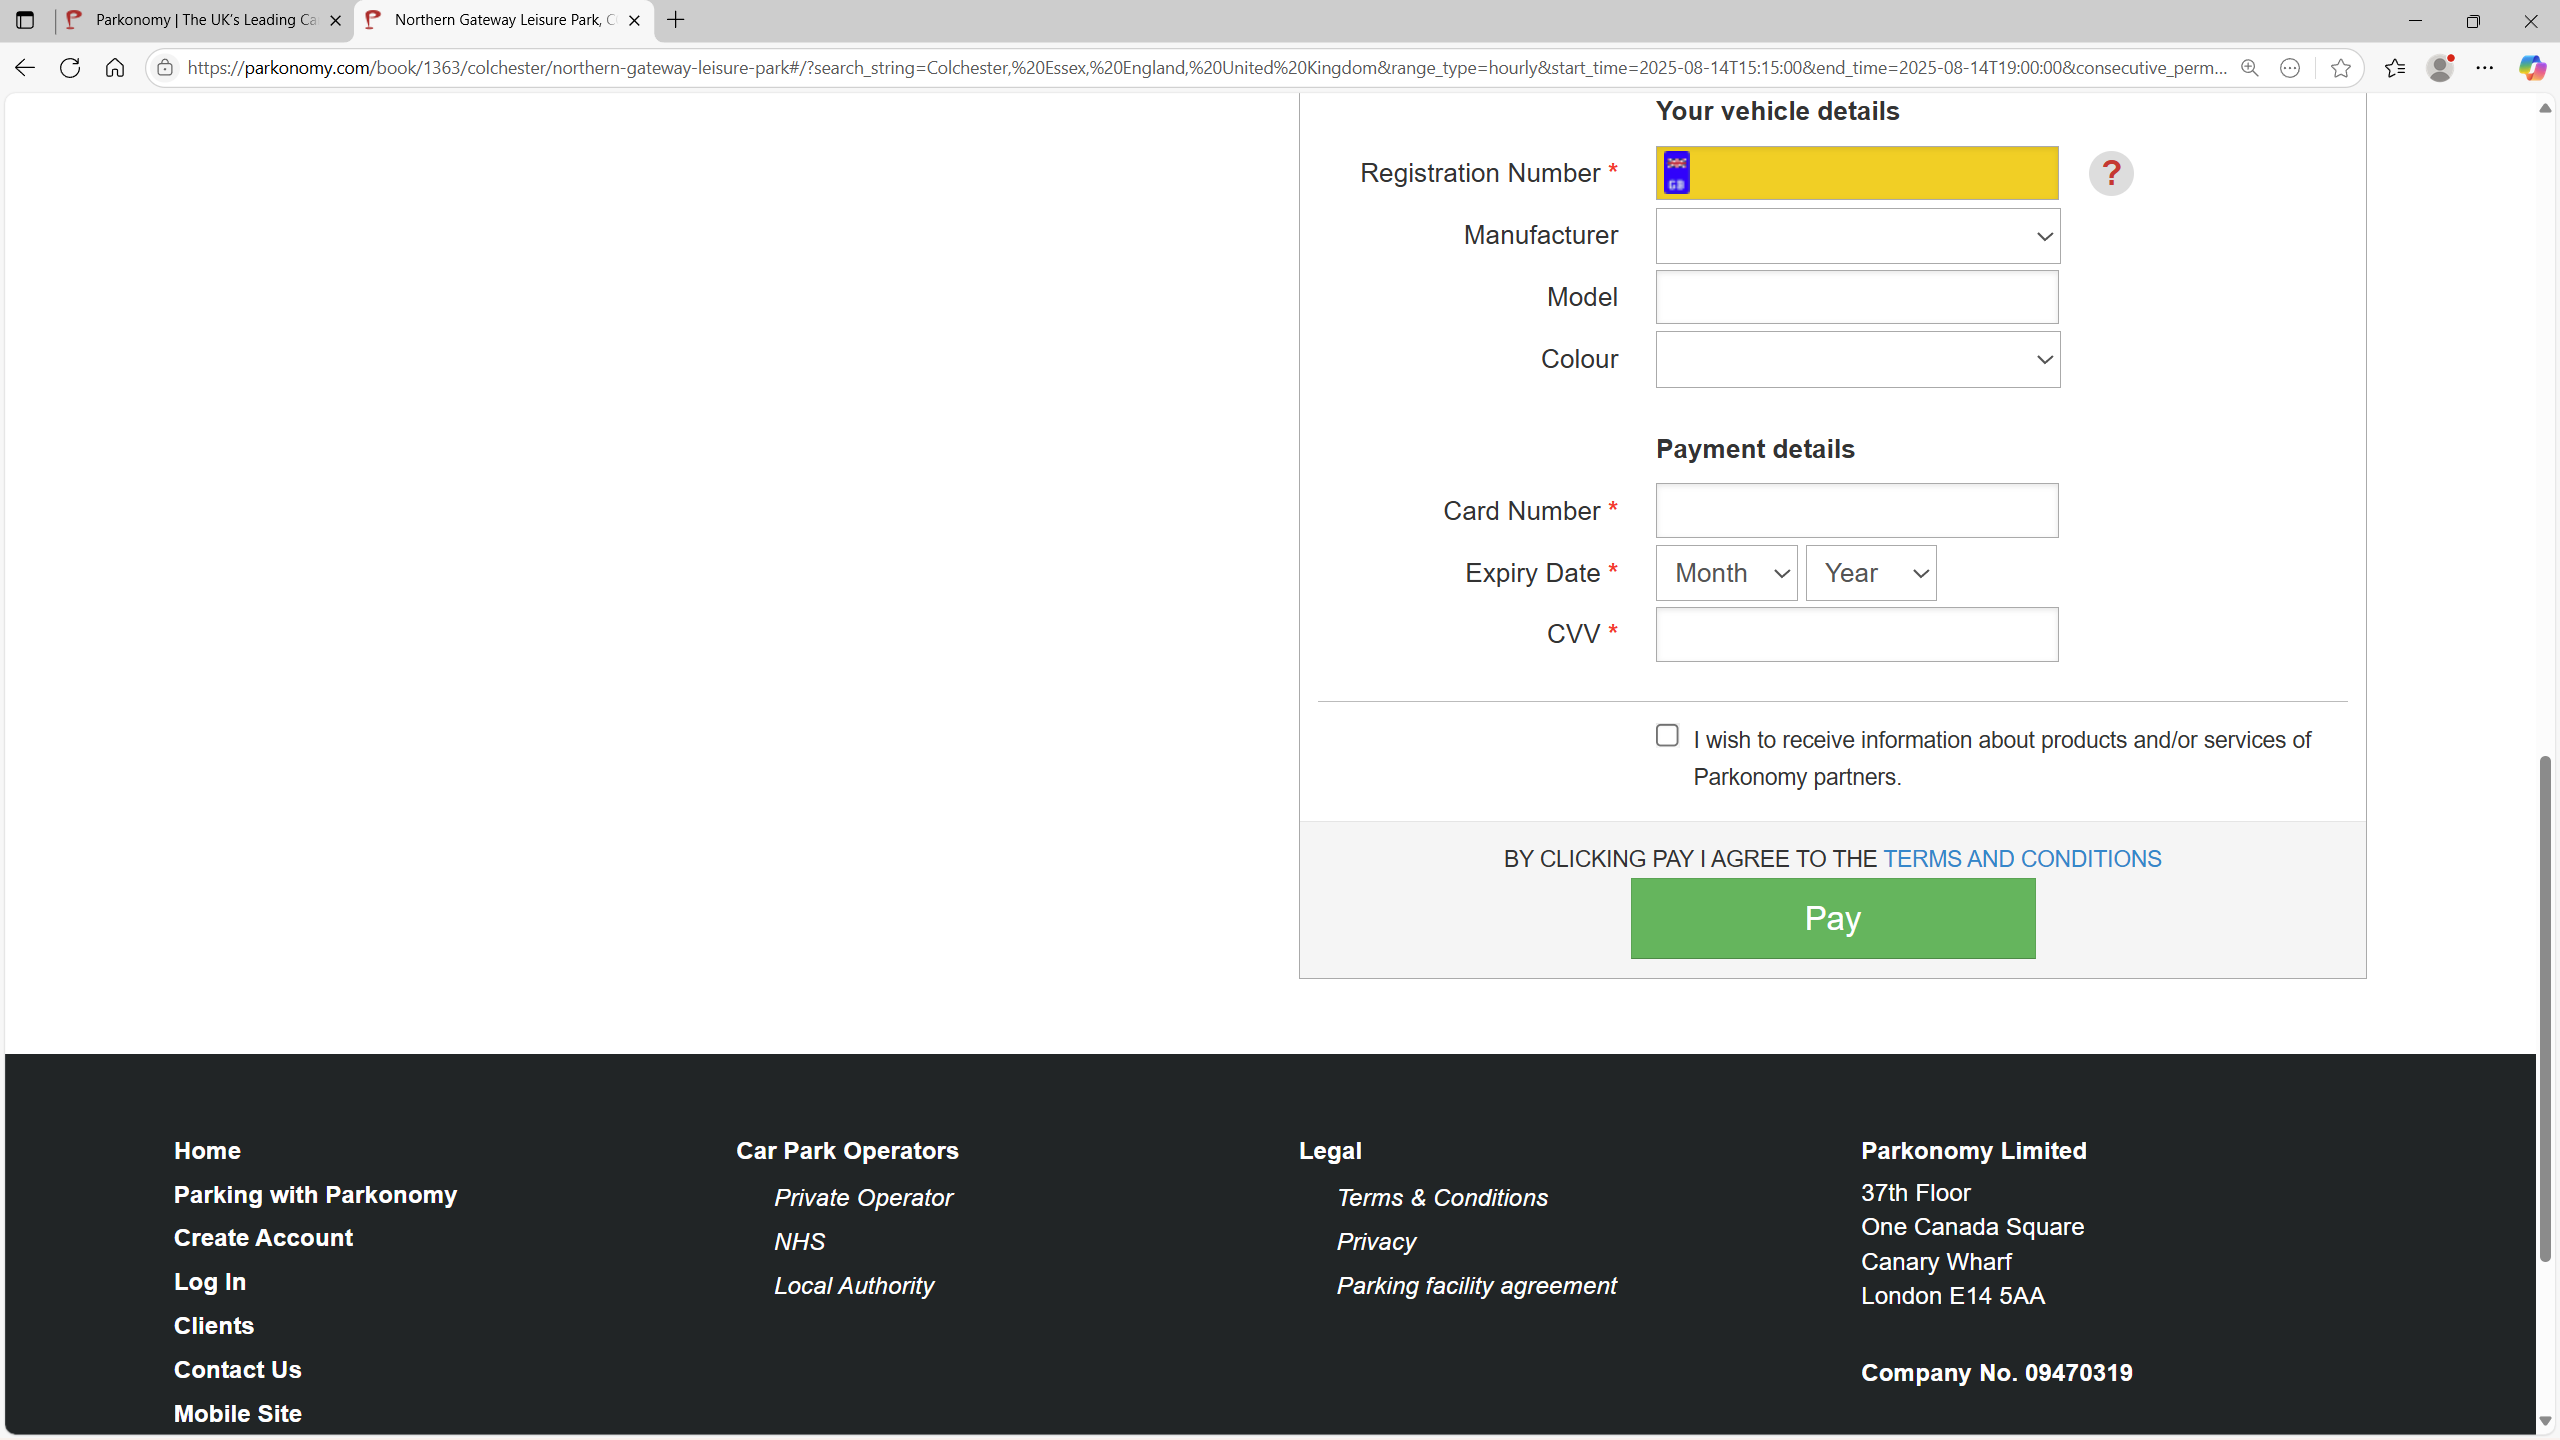Expand the Manufacturer dropdown
This screenshot has height=1440, width=2560.
pos(1857,236)
